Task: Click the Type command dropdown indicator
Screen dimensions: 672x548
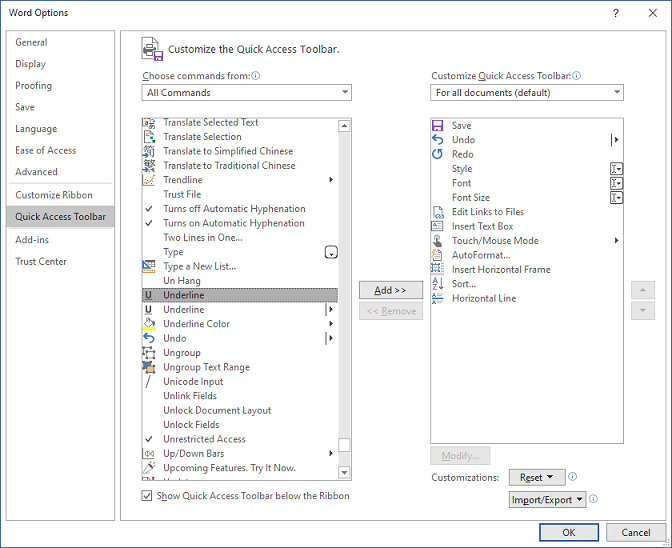Action: pos(331,252)
